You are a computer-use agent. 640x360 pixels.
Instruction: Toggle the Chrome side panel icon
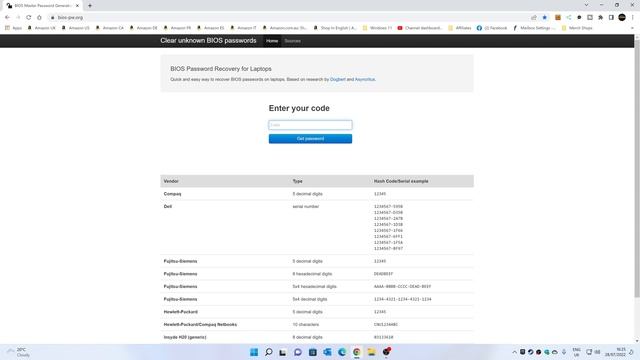611,18
